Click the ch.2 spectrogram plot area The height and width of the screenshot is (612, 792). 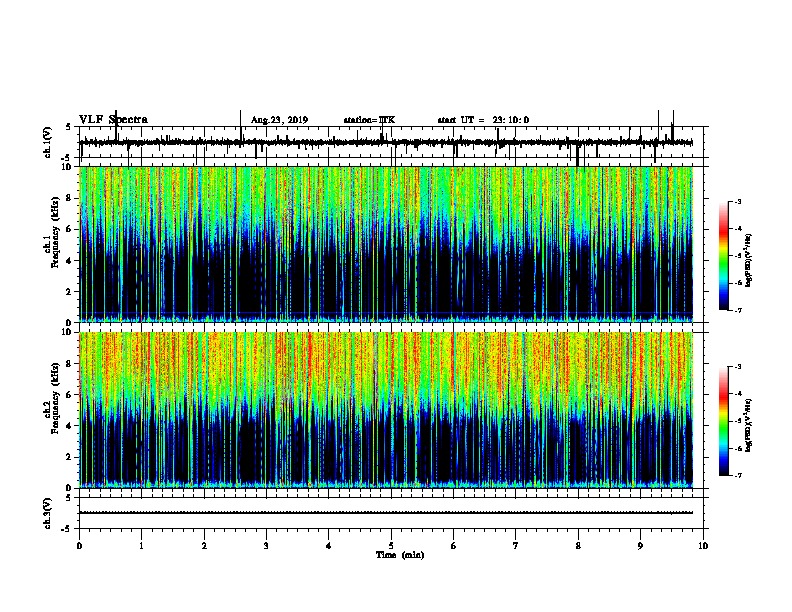[x=386, y=410]
